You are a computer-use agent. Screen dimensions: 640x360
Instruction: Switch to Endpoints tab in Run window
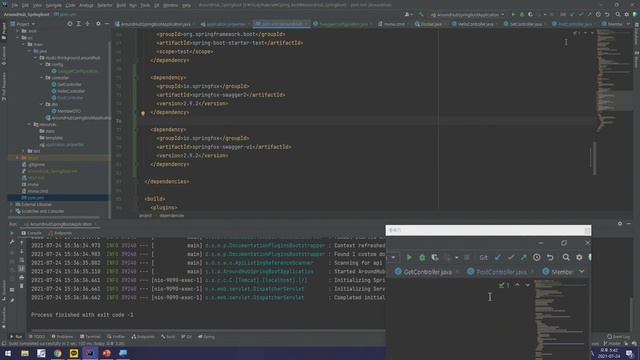60,233
